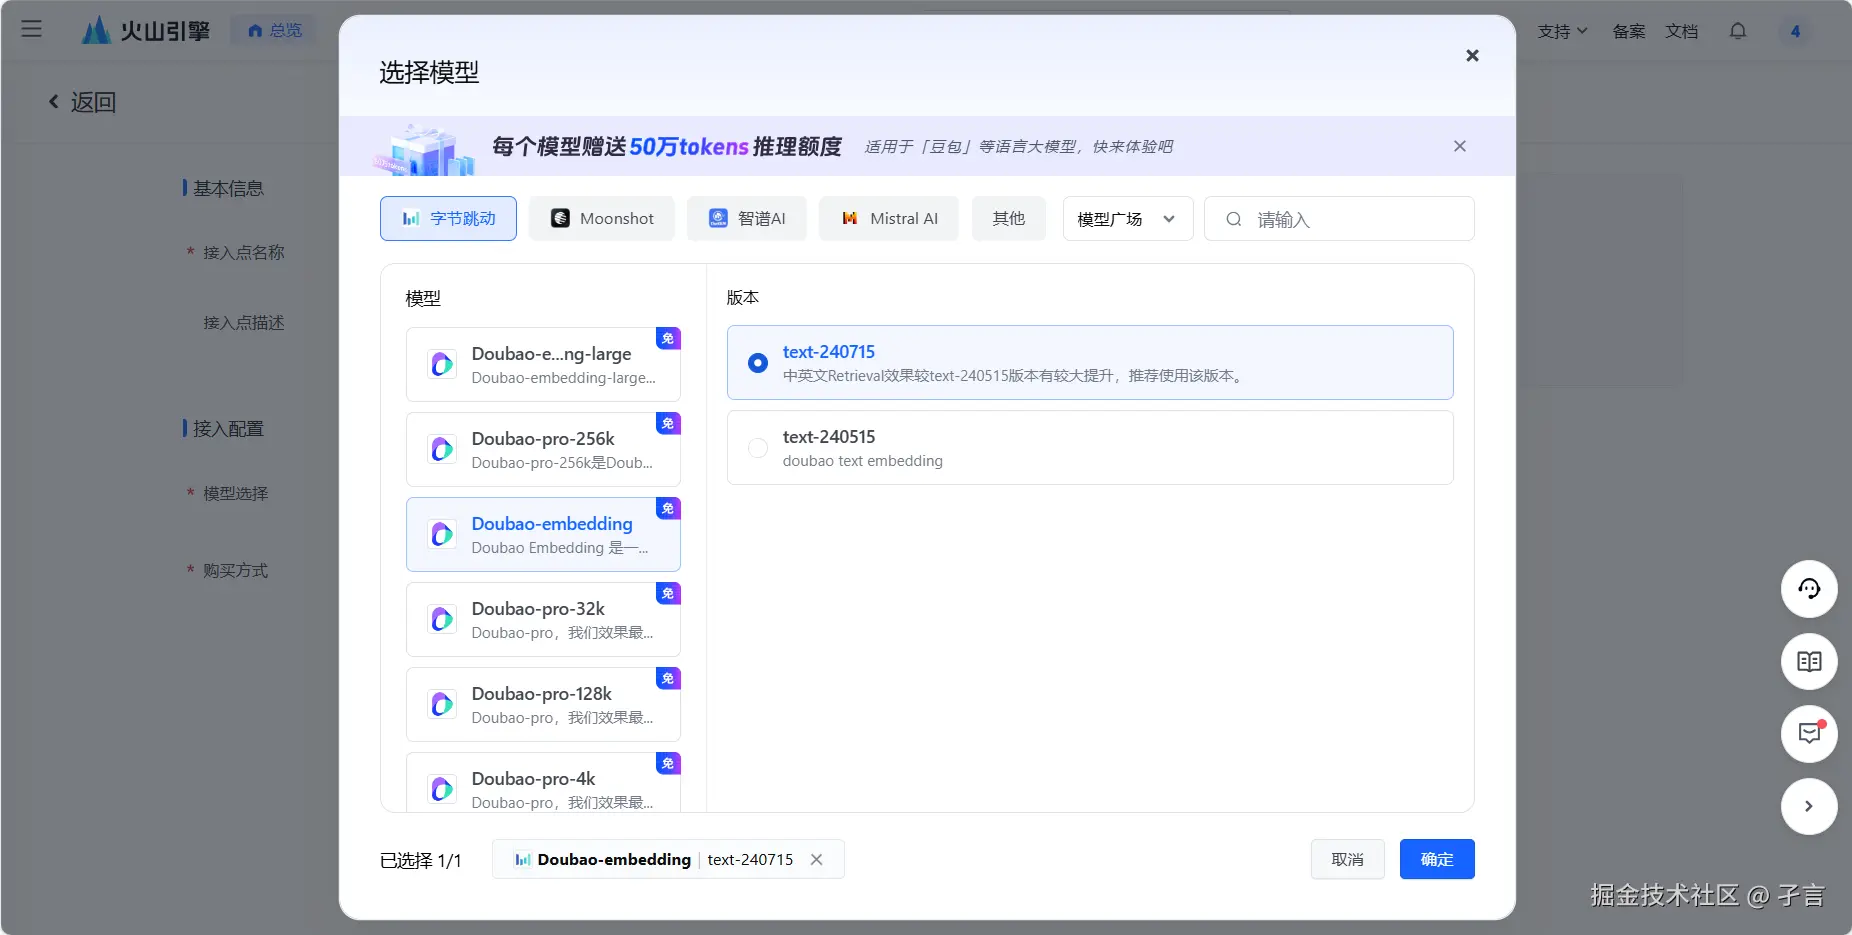Switch to the Mistral AI tab
The width and height of the screenshot is (1852, 935).
pos(889,218)
